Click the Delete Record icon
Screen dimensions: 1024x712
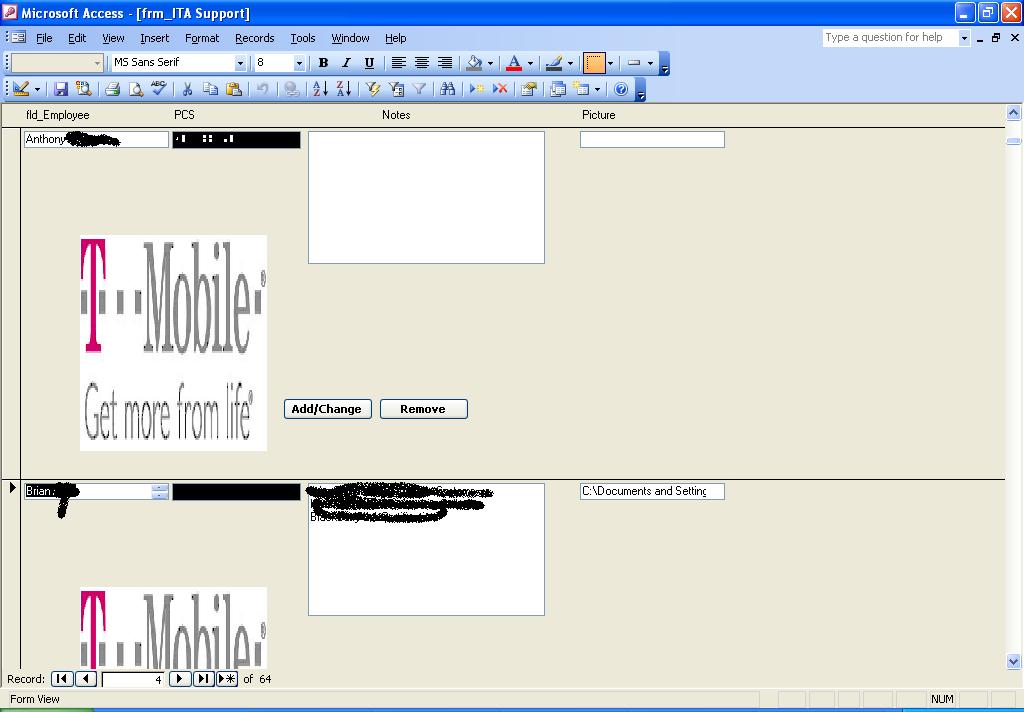pyautogui.click(x=500, y=89)
